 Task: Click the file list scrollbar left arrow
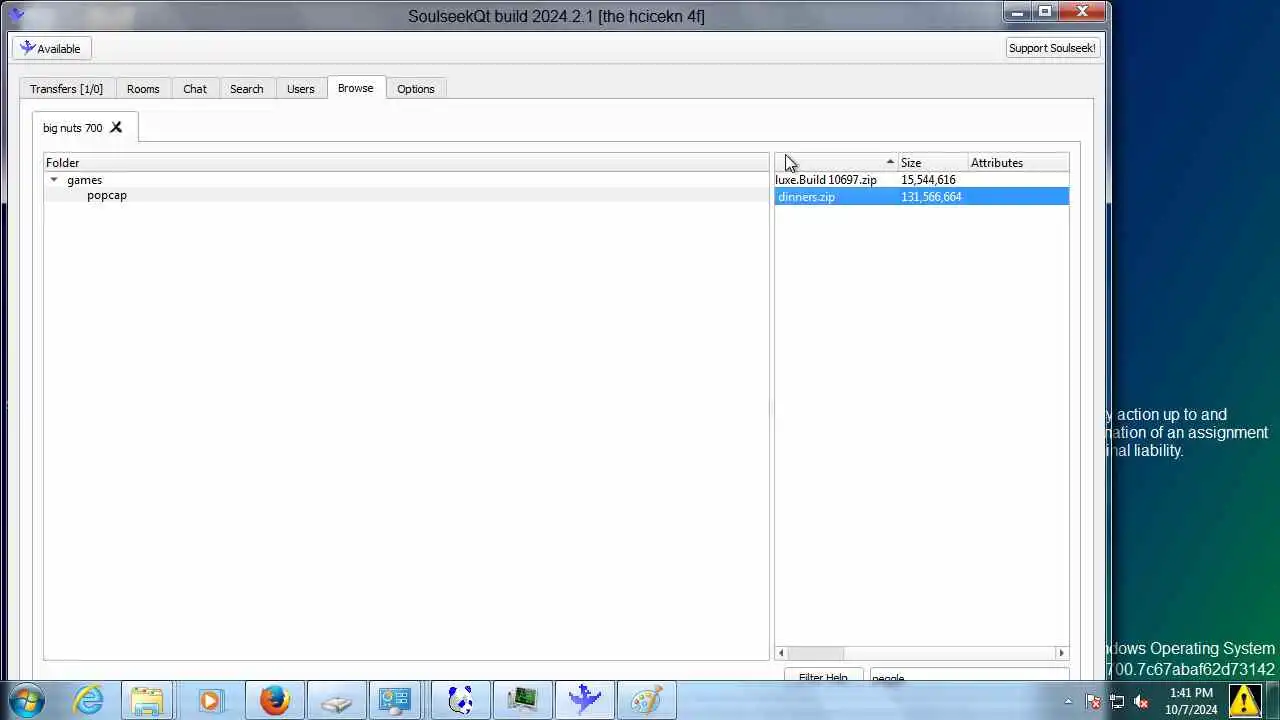tap(781, 653)
